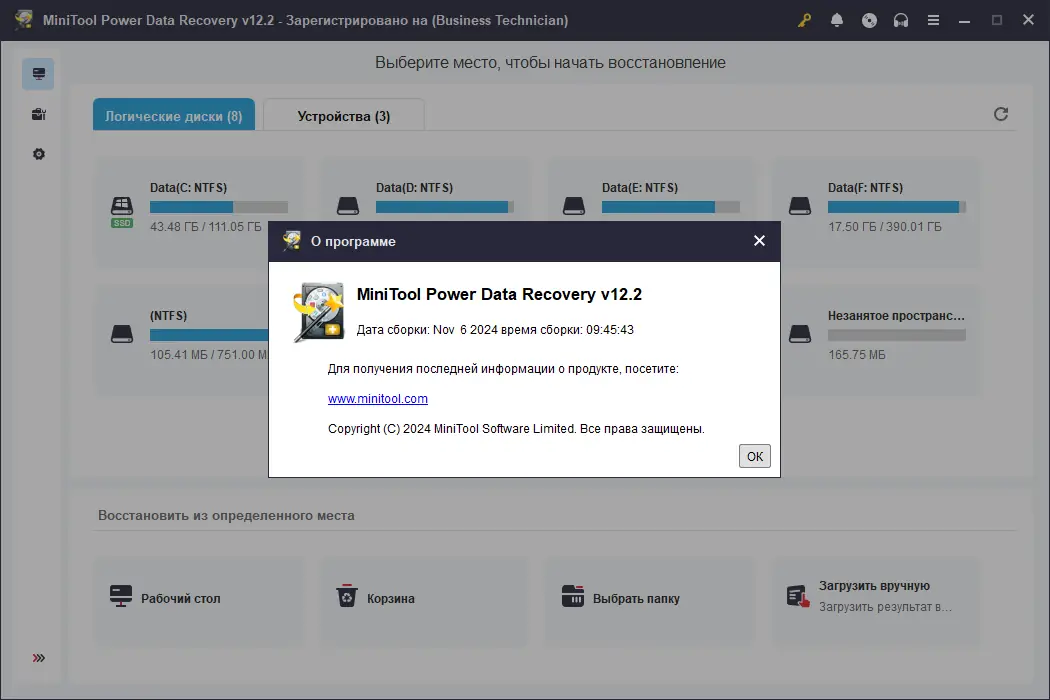Switch to Устройства (3) tab
1050x700 pixels.
pyautogui.click(x=344, y=115)
